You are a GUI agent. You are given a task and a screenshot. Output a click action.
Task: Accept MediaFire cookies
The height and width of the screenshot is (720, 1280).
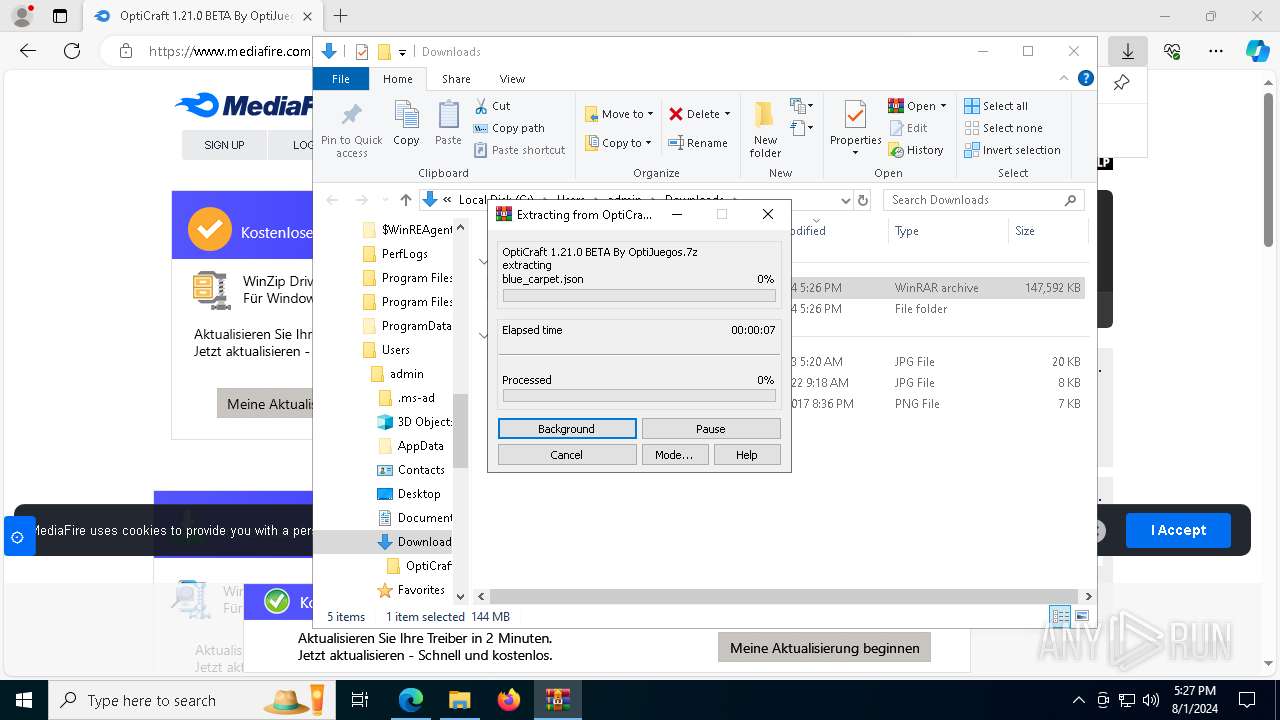pos(1178,530)
